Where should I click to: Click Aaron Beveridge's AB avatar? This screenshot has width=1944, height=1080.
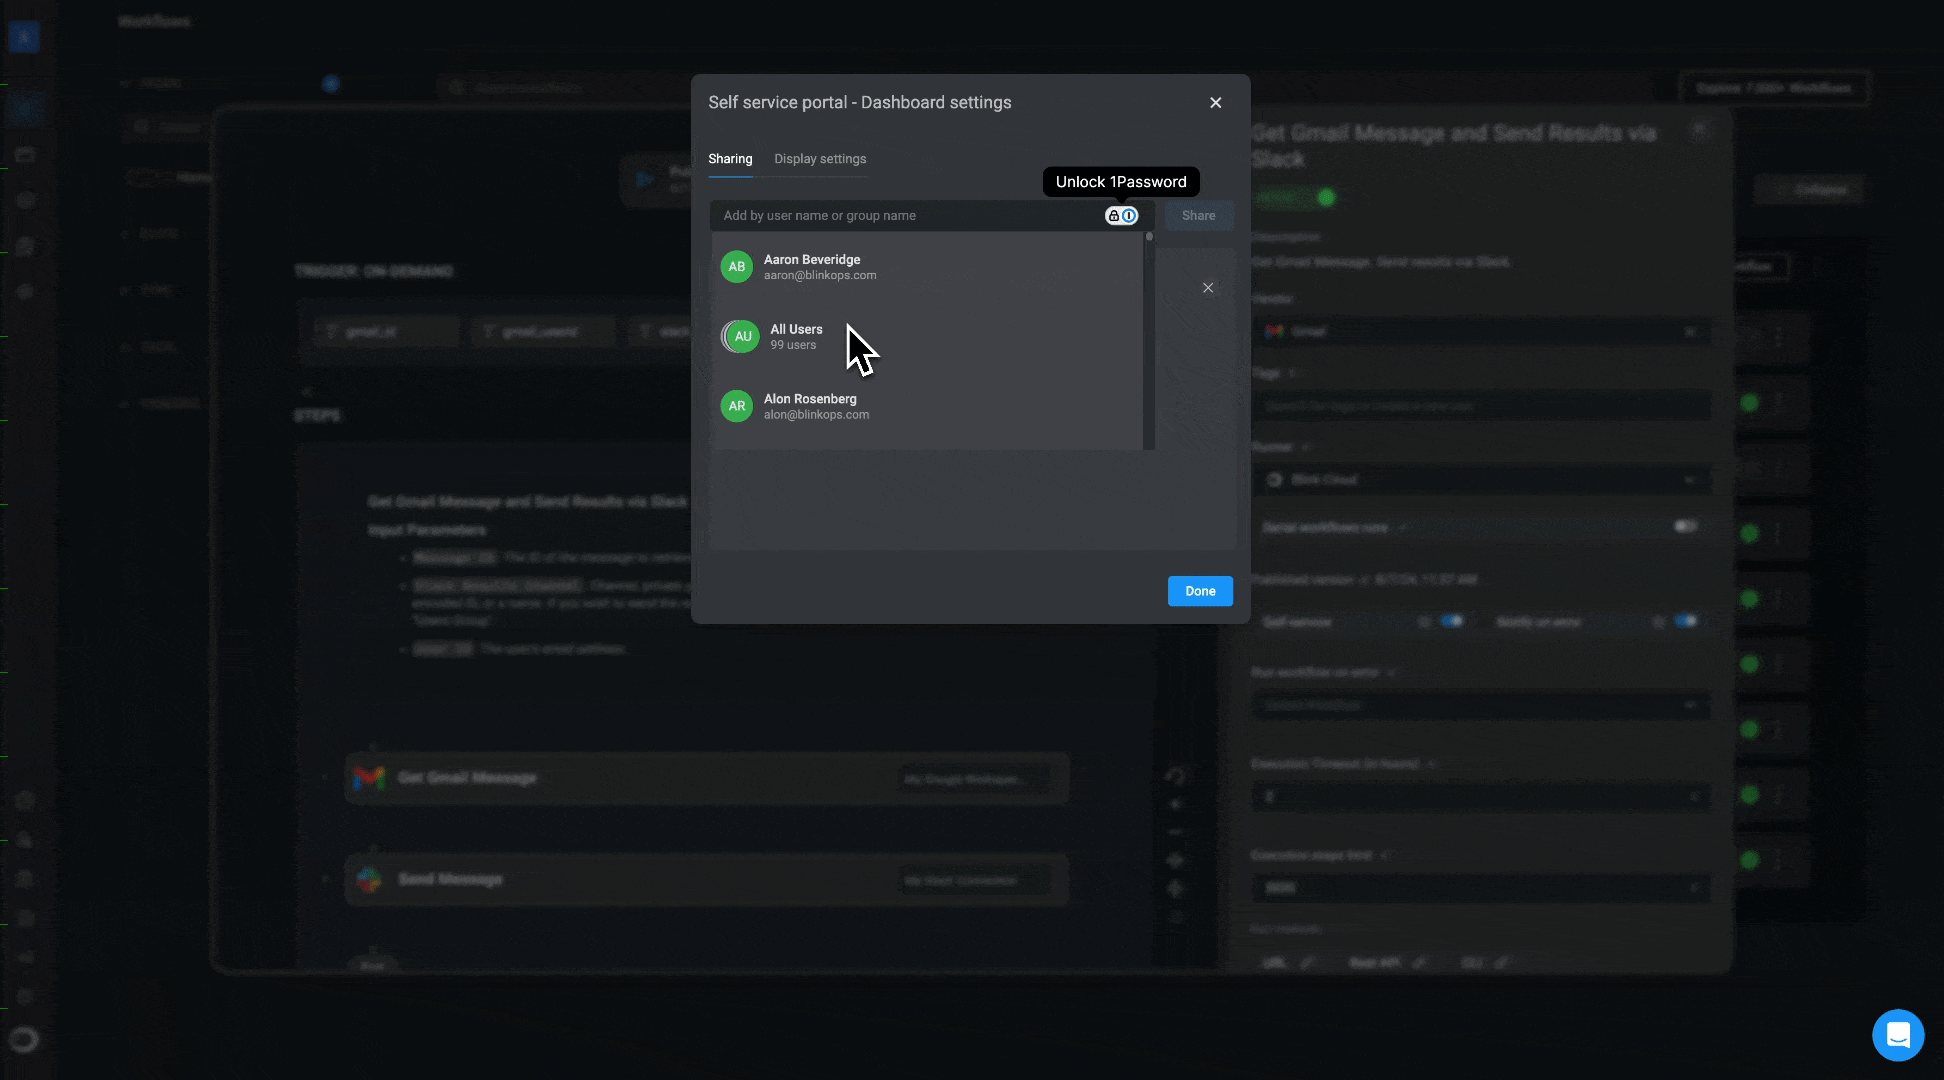[x=737, y=267]
